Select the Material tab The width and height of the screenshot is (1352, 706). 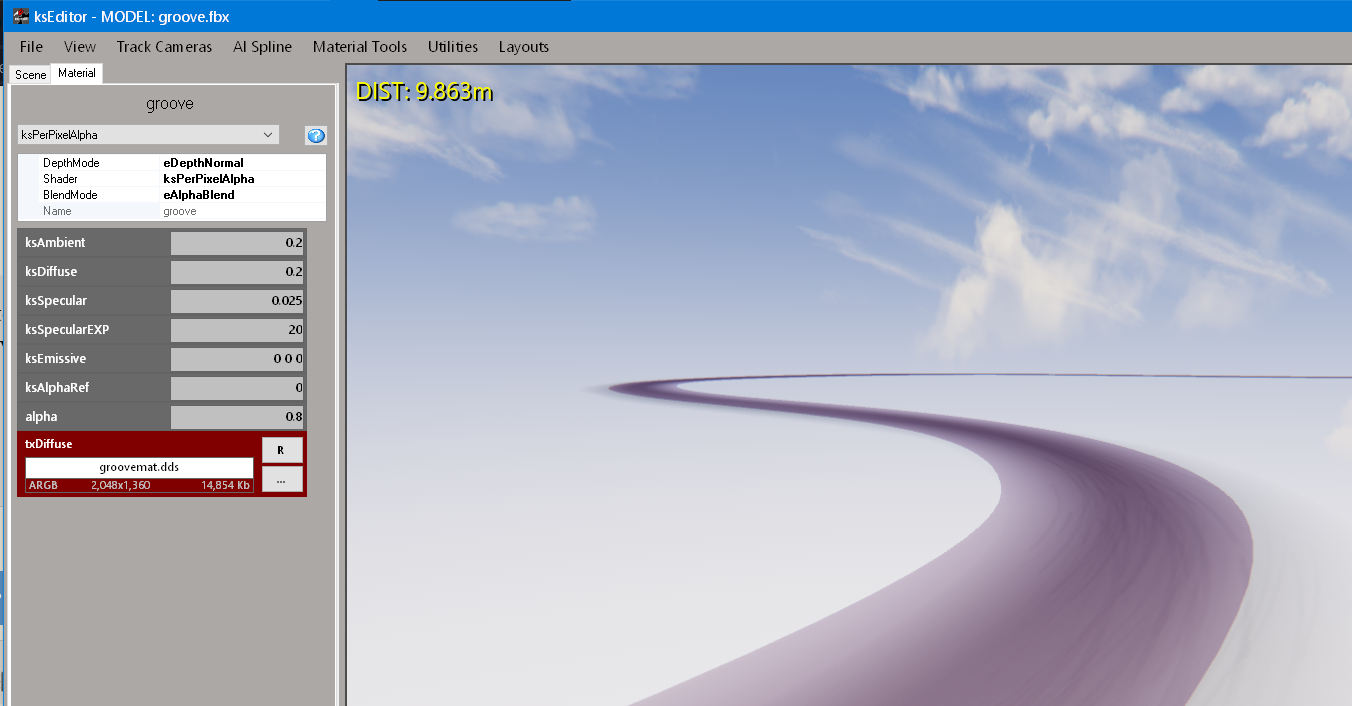(77, 74)
